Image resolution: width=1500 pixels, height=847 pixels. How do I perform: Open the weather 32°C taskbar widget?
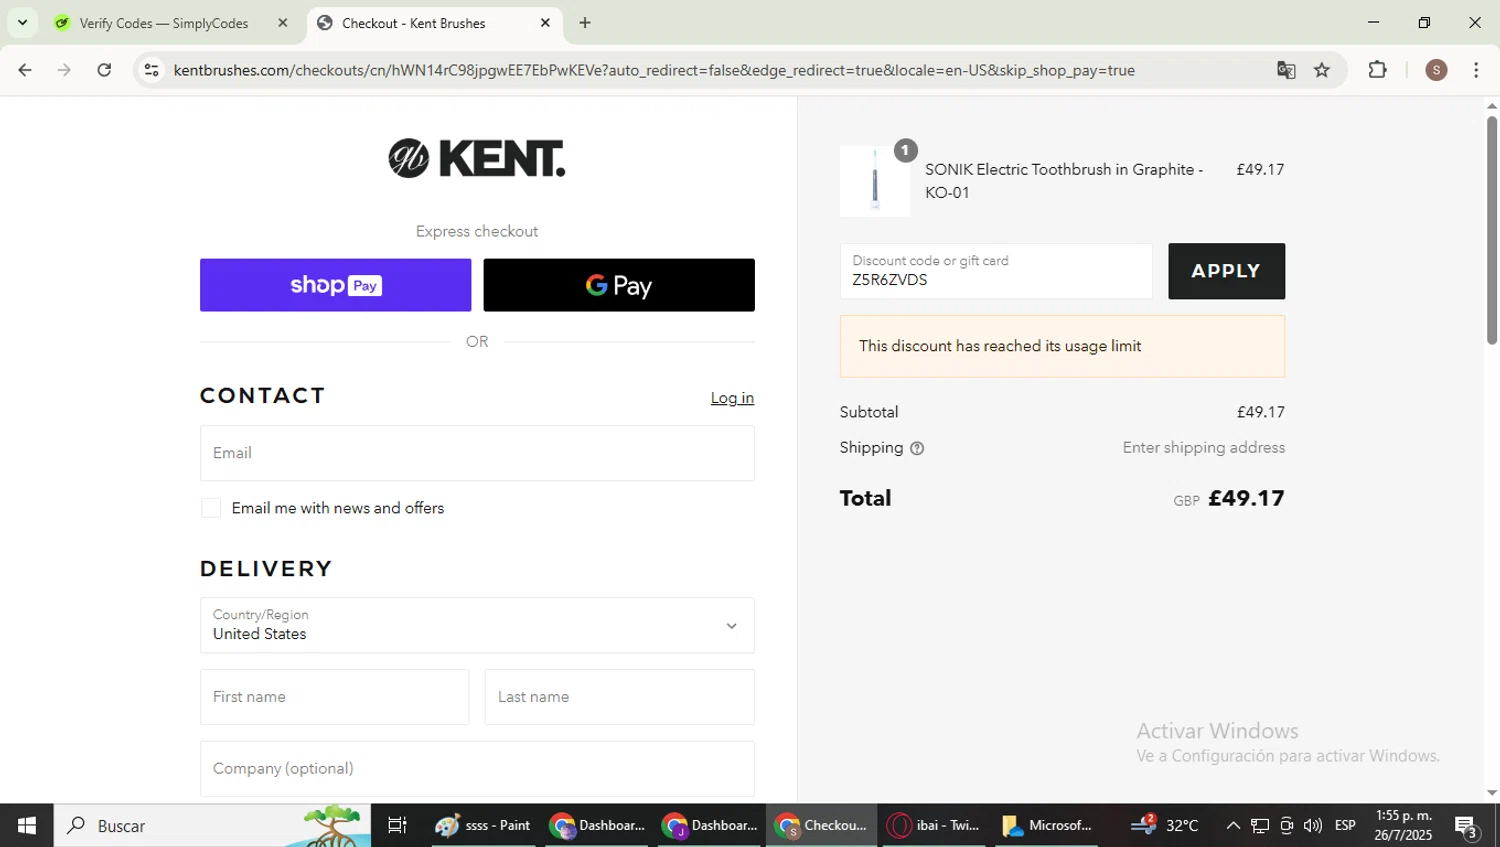pos(1165,825)
